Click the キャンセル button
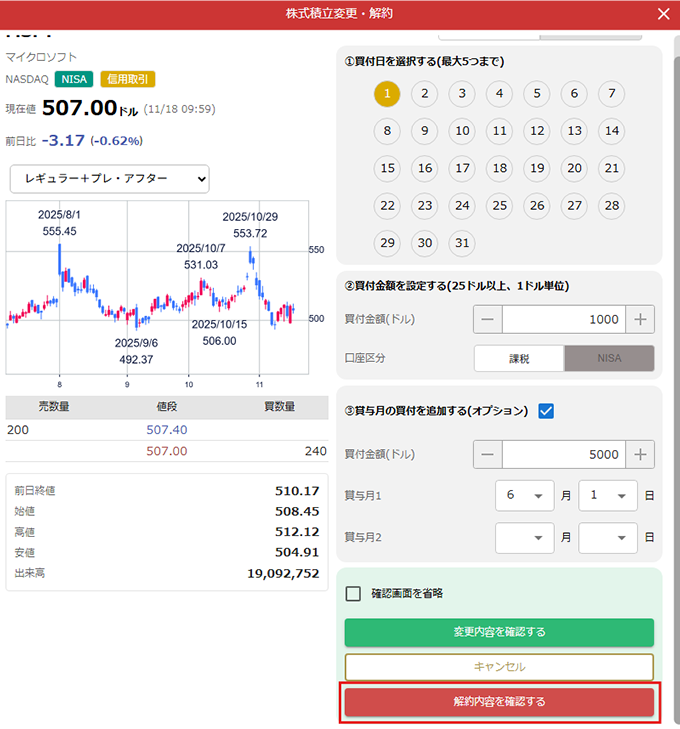Screen dimensions: 680x729 499,667
